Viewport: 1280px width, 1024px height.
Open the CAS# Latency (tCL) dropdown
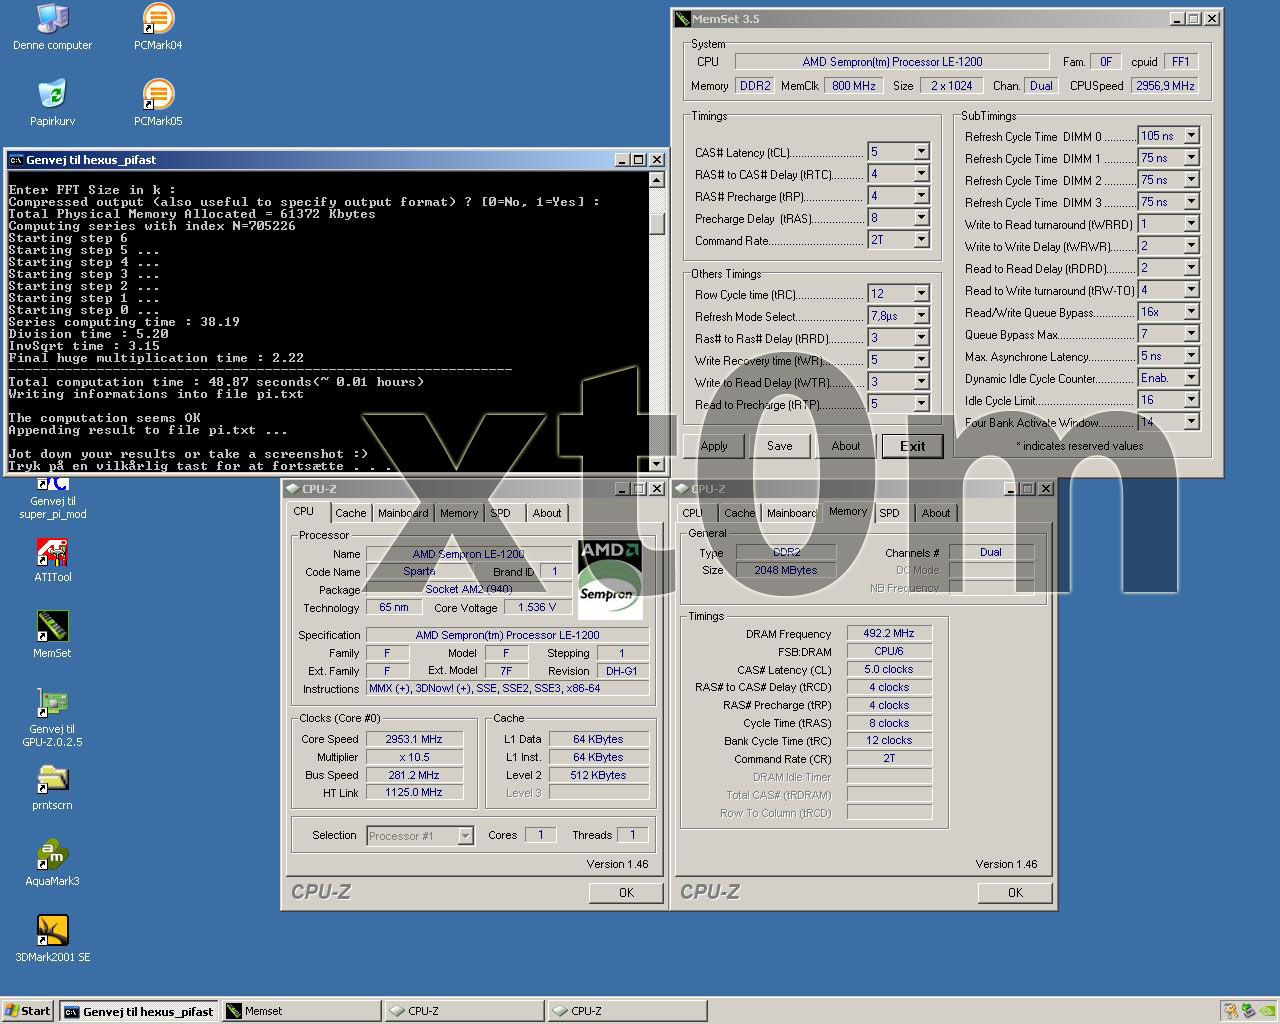(x=921, y=152)
